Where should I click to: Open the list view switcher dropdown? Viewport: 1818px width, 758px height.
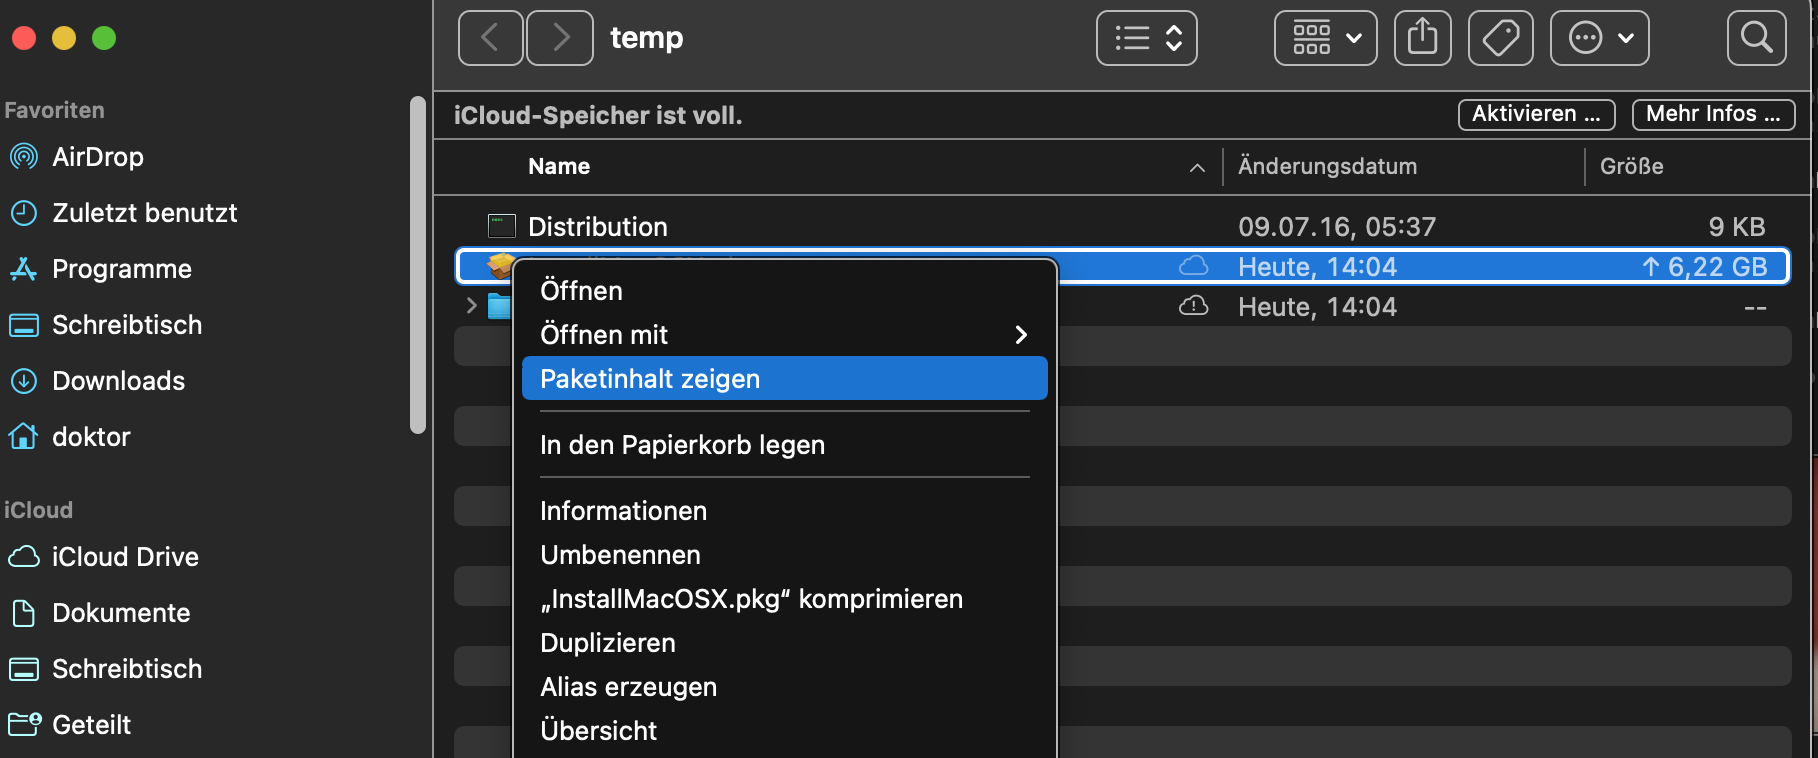(1146, 38)
